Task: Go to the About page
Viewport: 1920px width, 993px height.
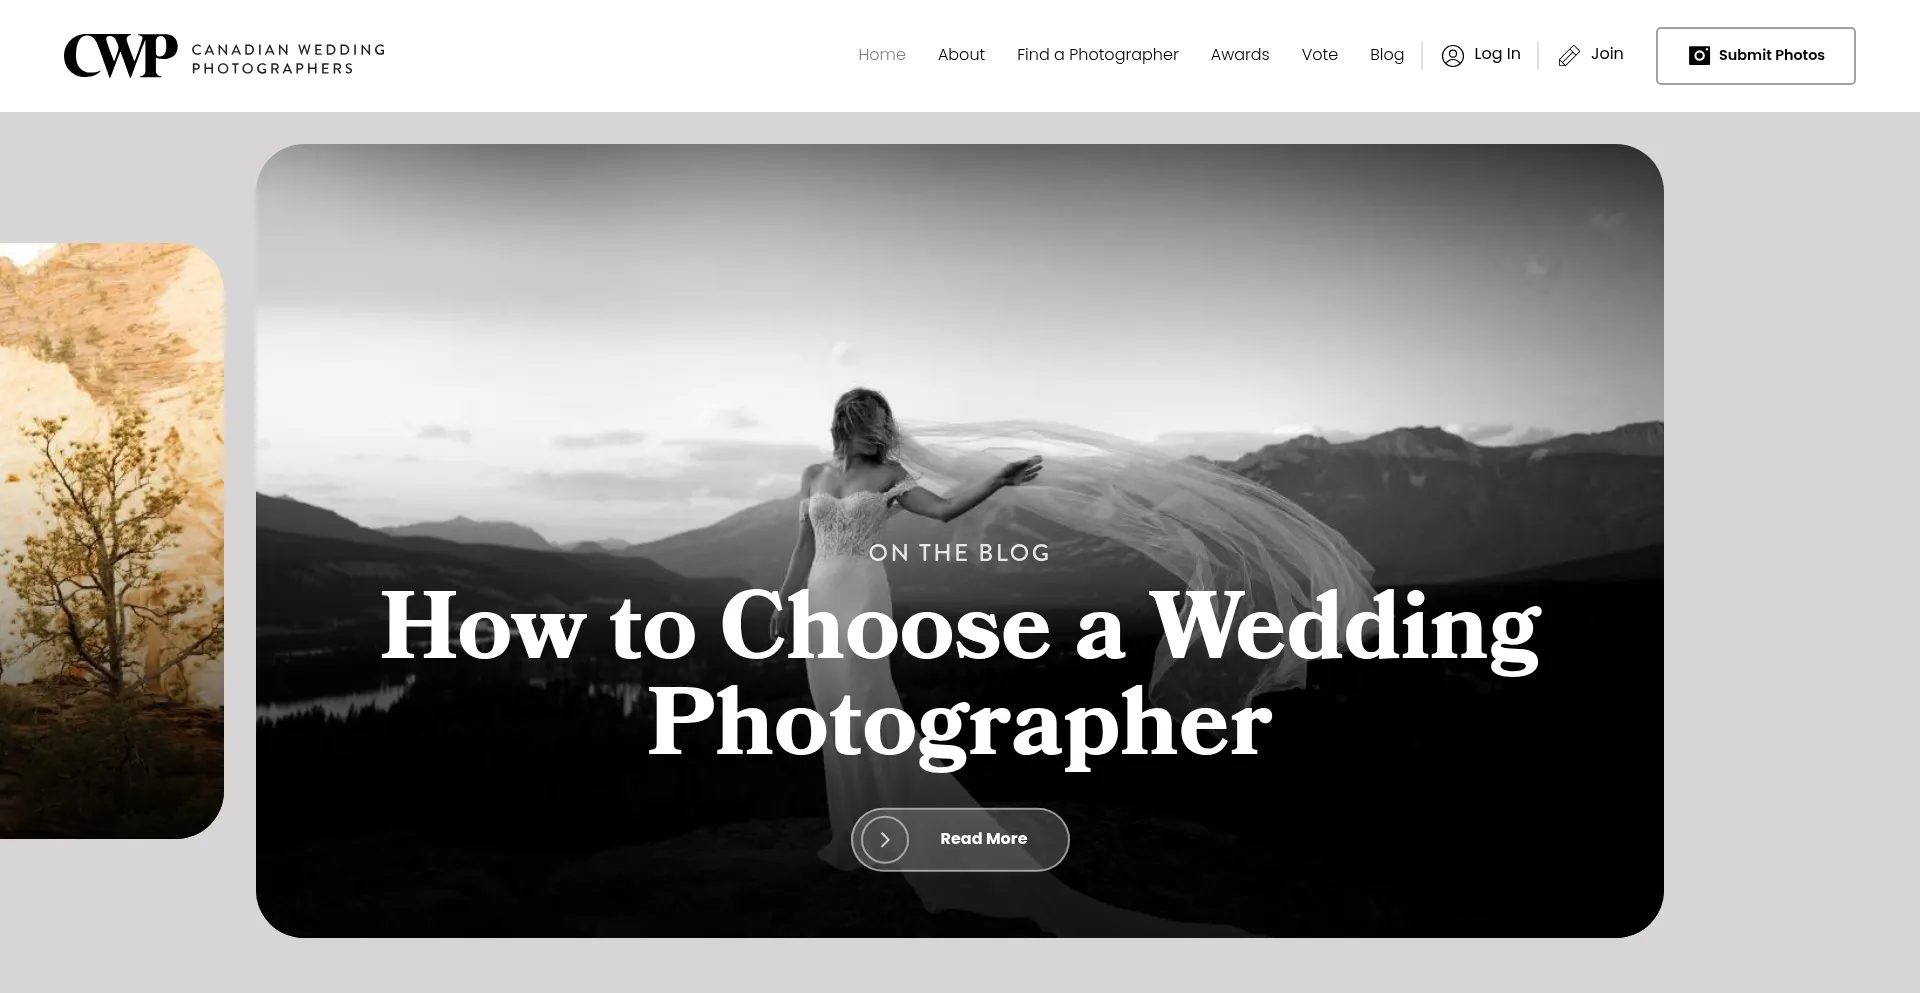Action: pyautogui.click(x=961, y=55)
